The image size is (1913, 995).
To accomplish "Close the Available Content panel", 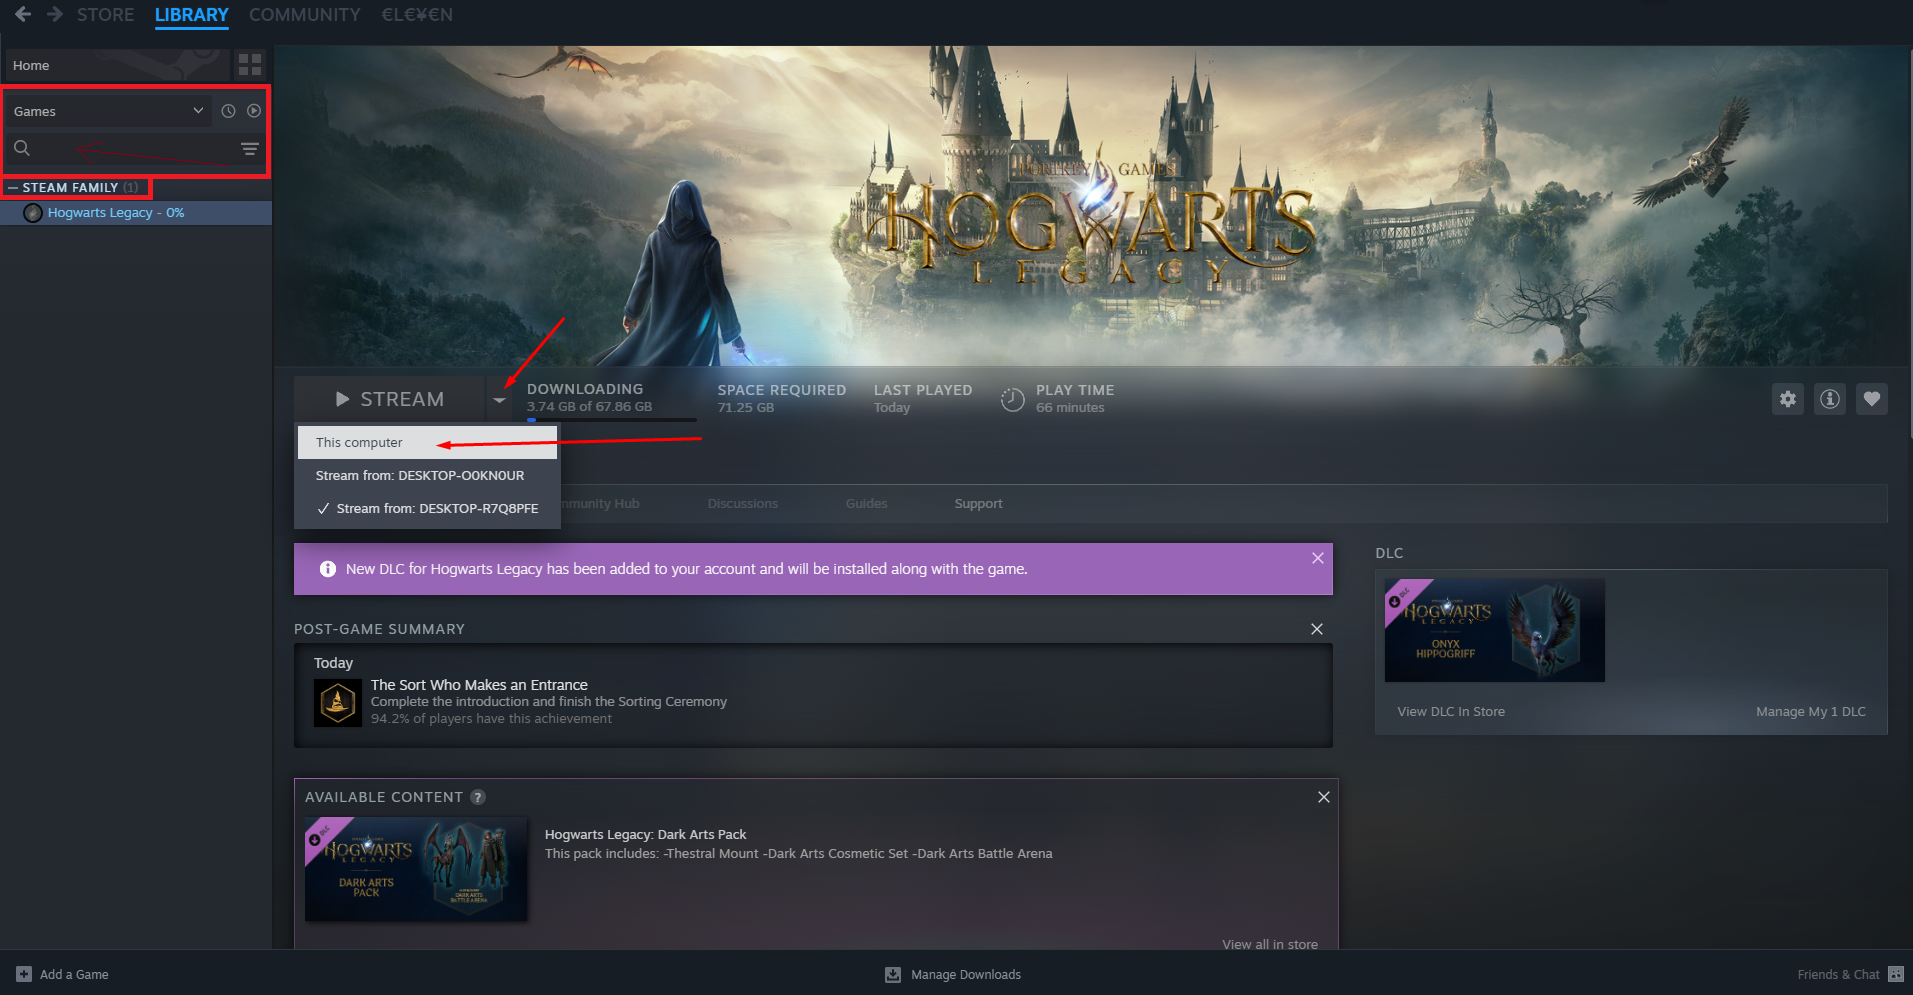I will click(1324, 797).
